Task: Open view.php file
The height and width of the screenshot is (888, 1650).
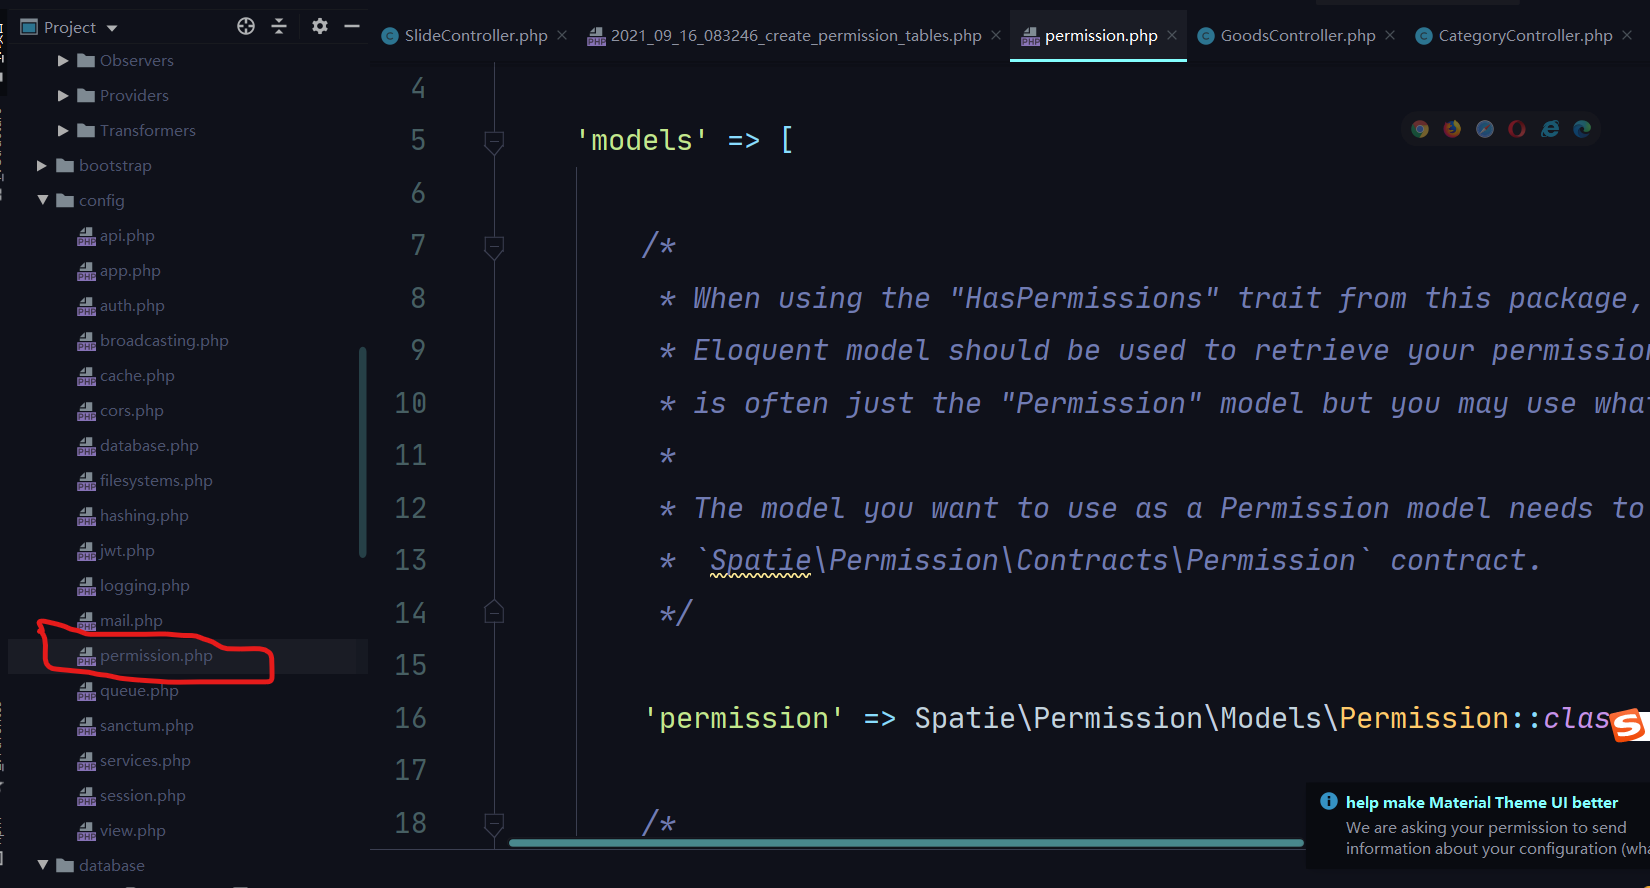Action: [133, 831]
